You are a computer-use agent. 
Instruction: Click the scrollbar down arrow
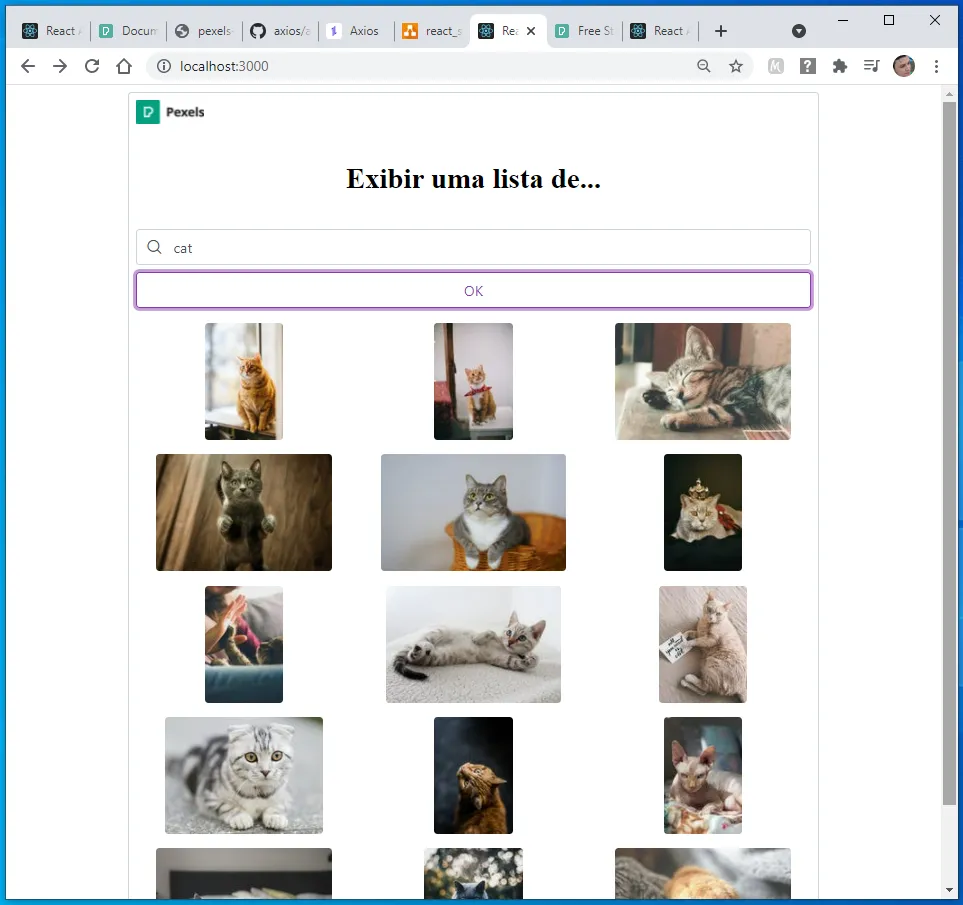949,890
